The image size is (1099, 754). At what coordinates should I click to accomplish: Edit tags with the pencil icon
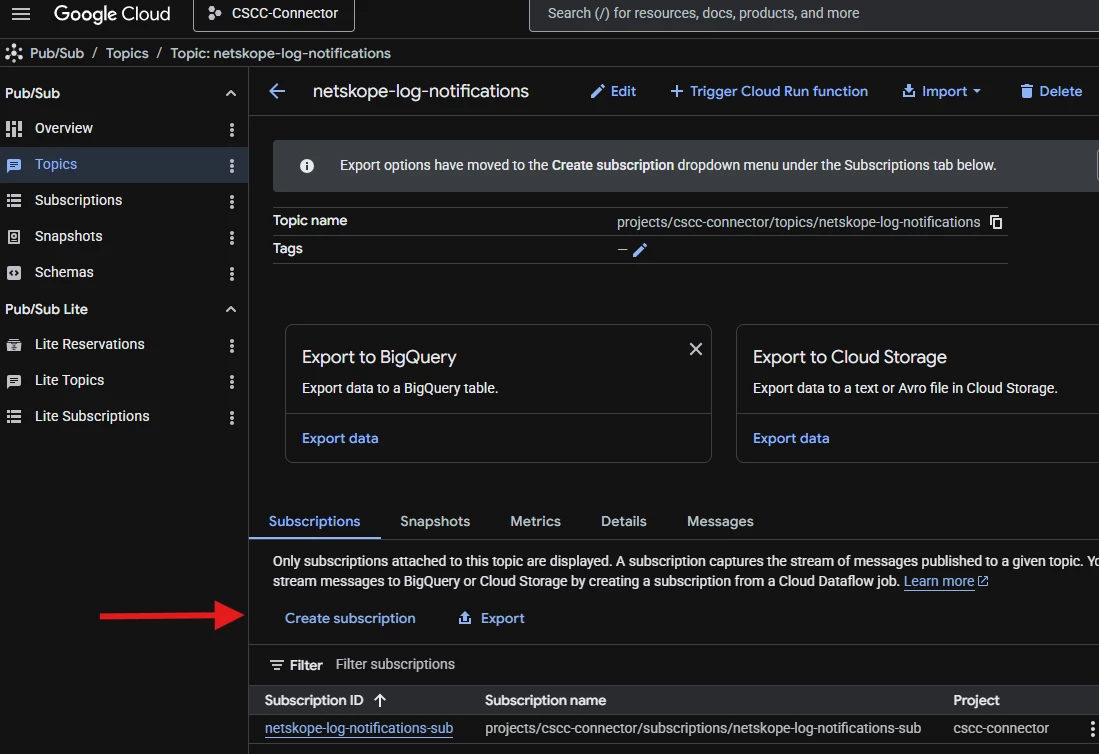point(639,250)
